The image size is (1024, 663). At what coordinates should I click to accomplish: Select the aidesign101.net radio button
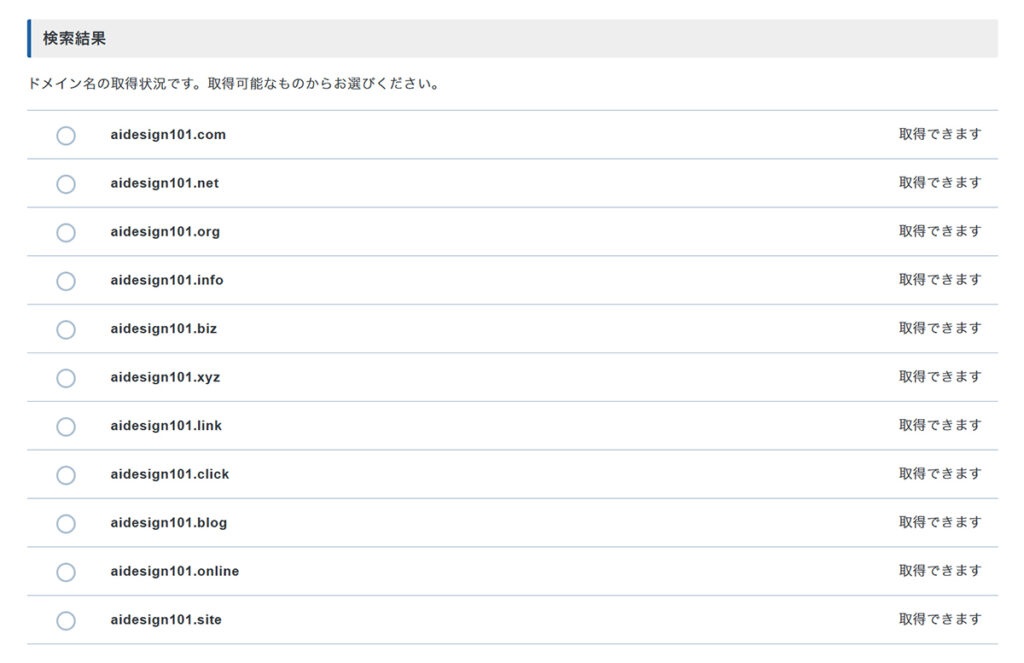click(66, 184)
